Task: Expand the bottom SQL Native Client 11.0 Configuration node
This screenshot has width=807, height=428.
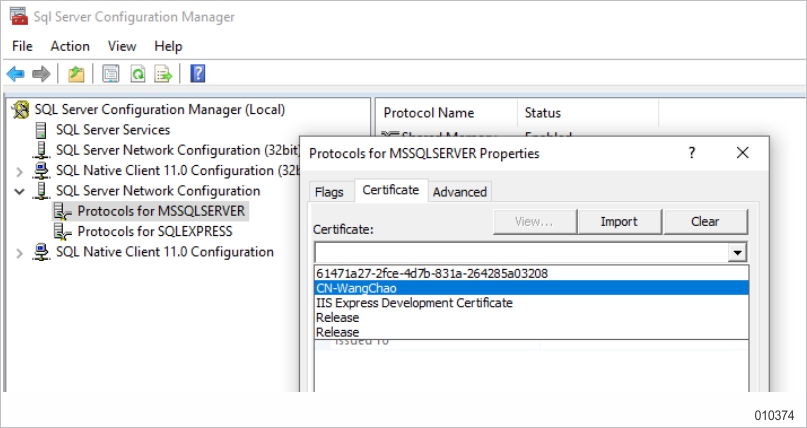Action: coord(19,253)
